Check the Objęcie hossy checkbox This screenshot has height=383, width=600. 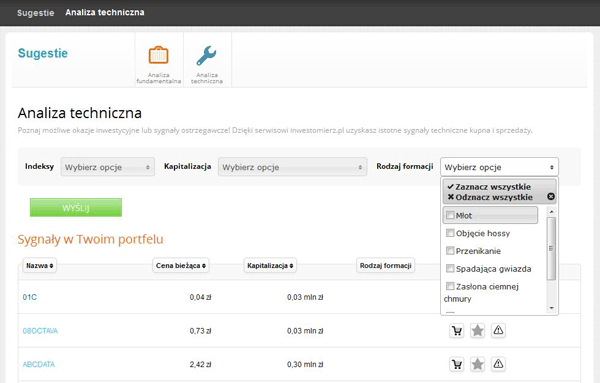click(x=450, y=233)
